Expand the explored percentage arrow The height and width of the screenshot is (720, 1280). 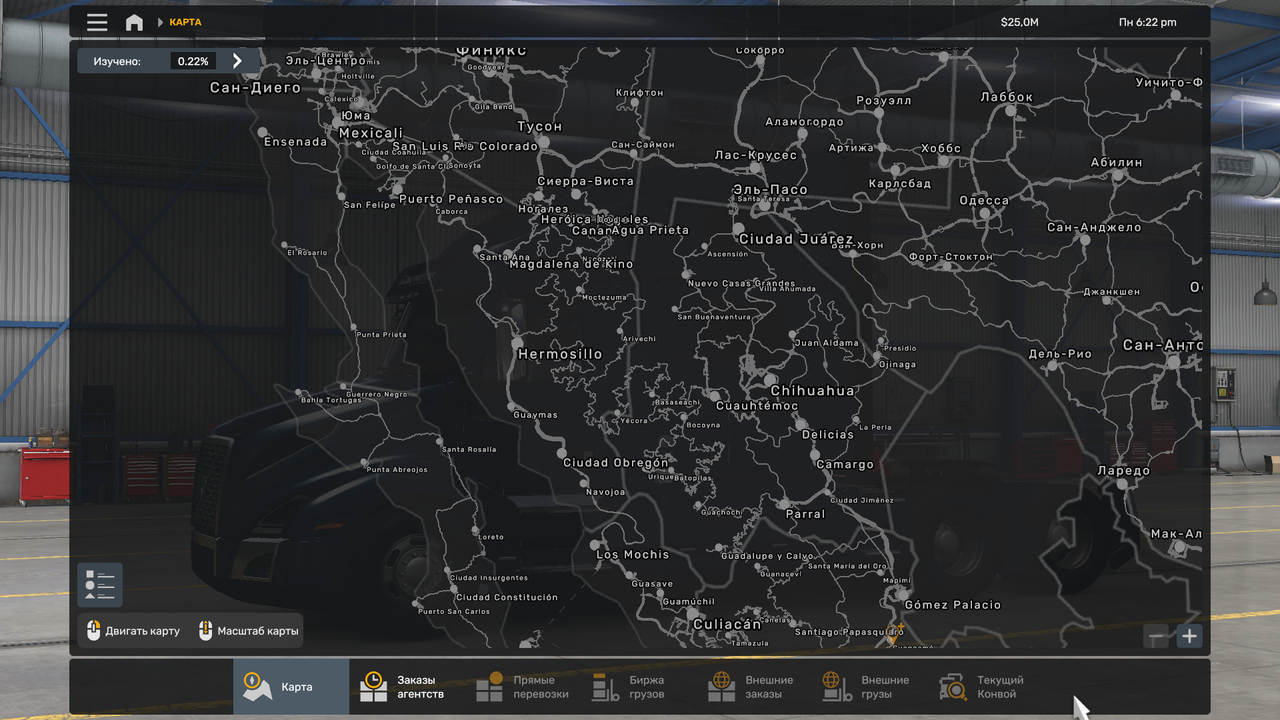pyautogui.click(x=237, y=61)
